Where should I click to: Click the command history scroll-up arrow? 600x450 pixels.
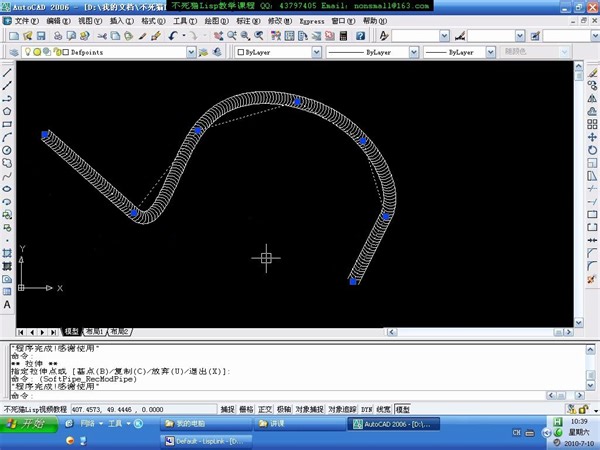click(x=590, y=349)
